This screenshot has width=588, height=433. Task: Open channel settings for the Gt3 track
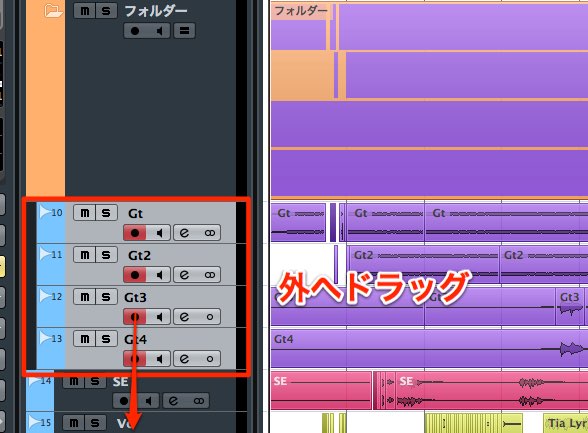point(184,317)
